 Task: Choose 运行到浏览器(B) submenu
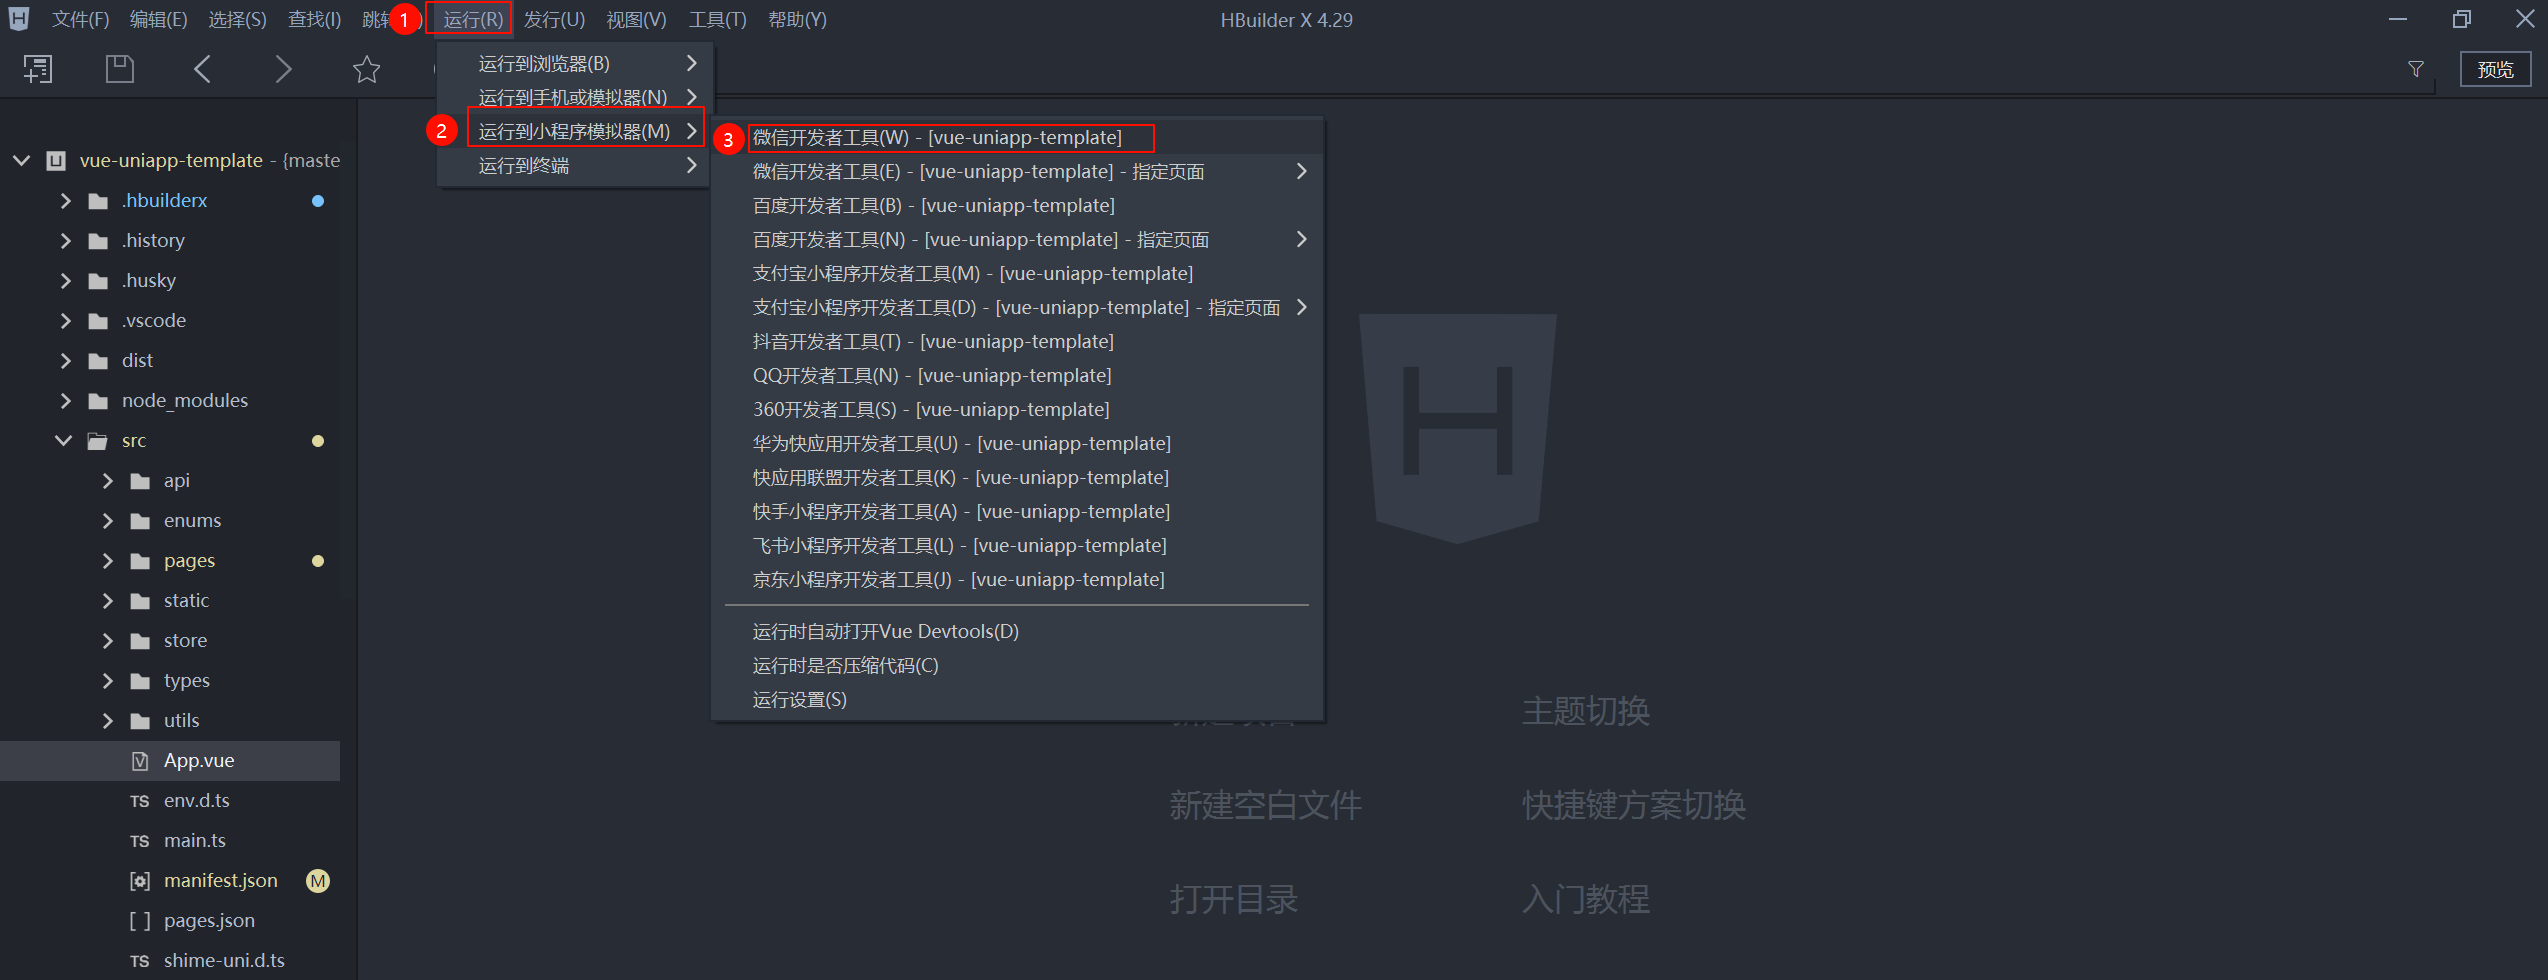[x=574, y=64]
